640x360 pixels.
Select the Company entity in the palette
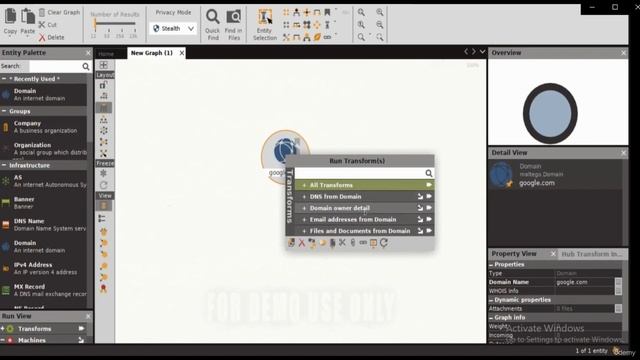click(x=43, y=127)
